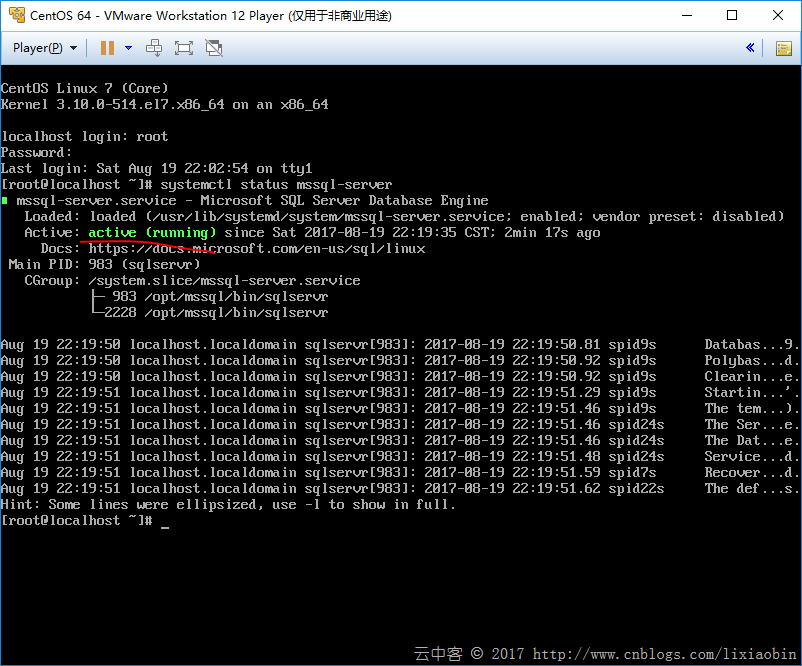The image size is (802, 666).
Task: Click 'CentOS Linux 7 (Core)' banner text
Action: tap(84, 88)
